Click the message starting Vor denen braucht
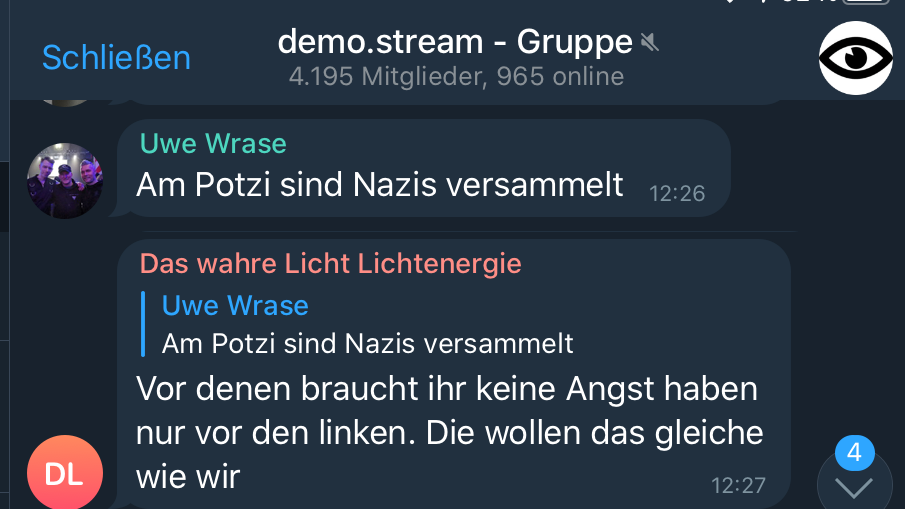Viewport: 905px width, 509px height. (x=450, y=433)
